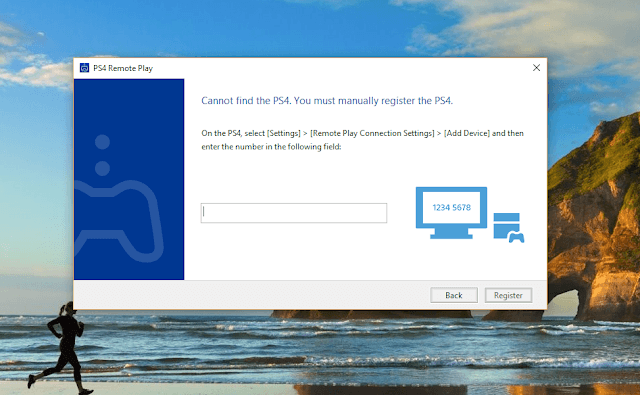Click the PS4 console illustration icon
This screenshot has height=395, width=640.
(506, 226)
